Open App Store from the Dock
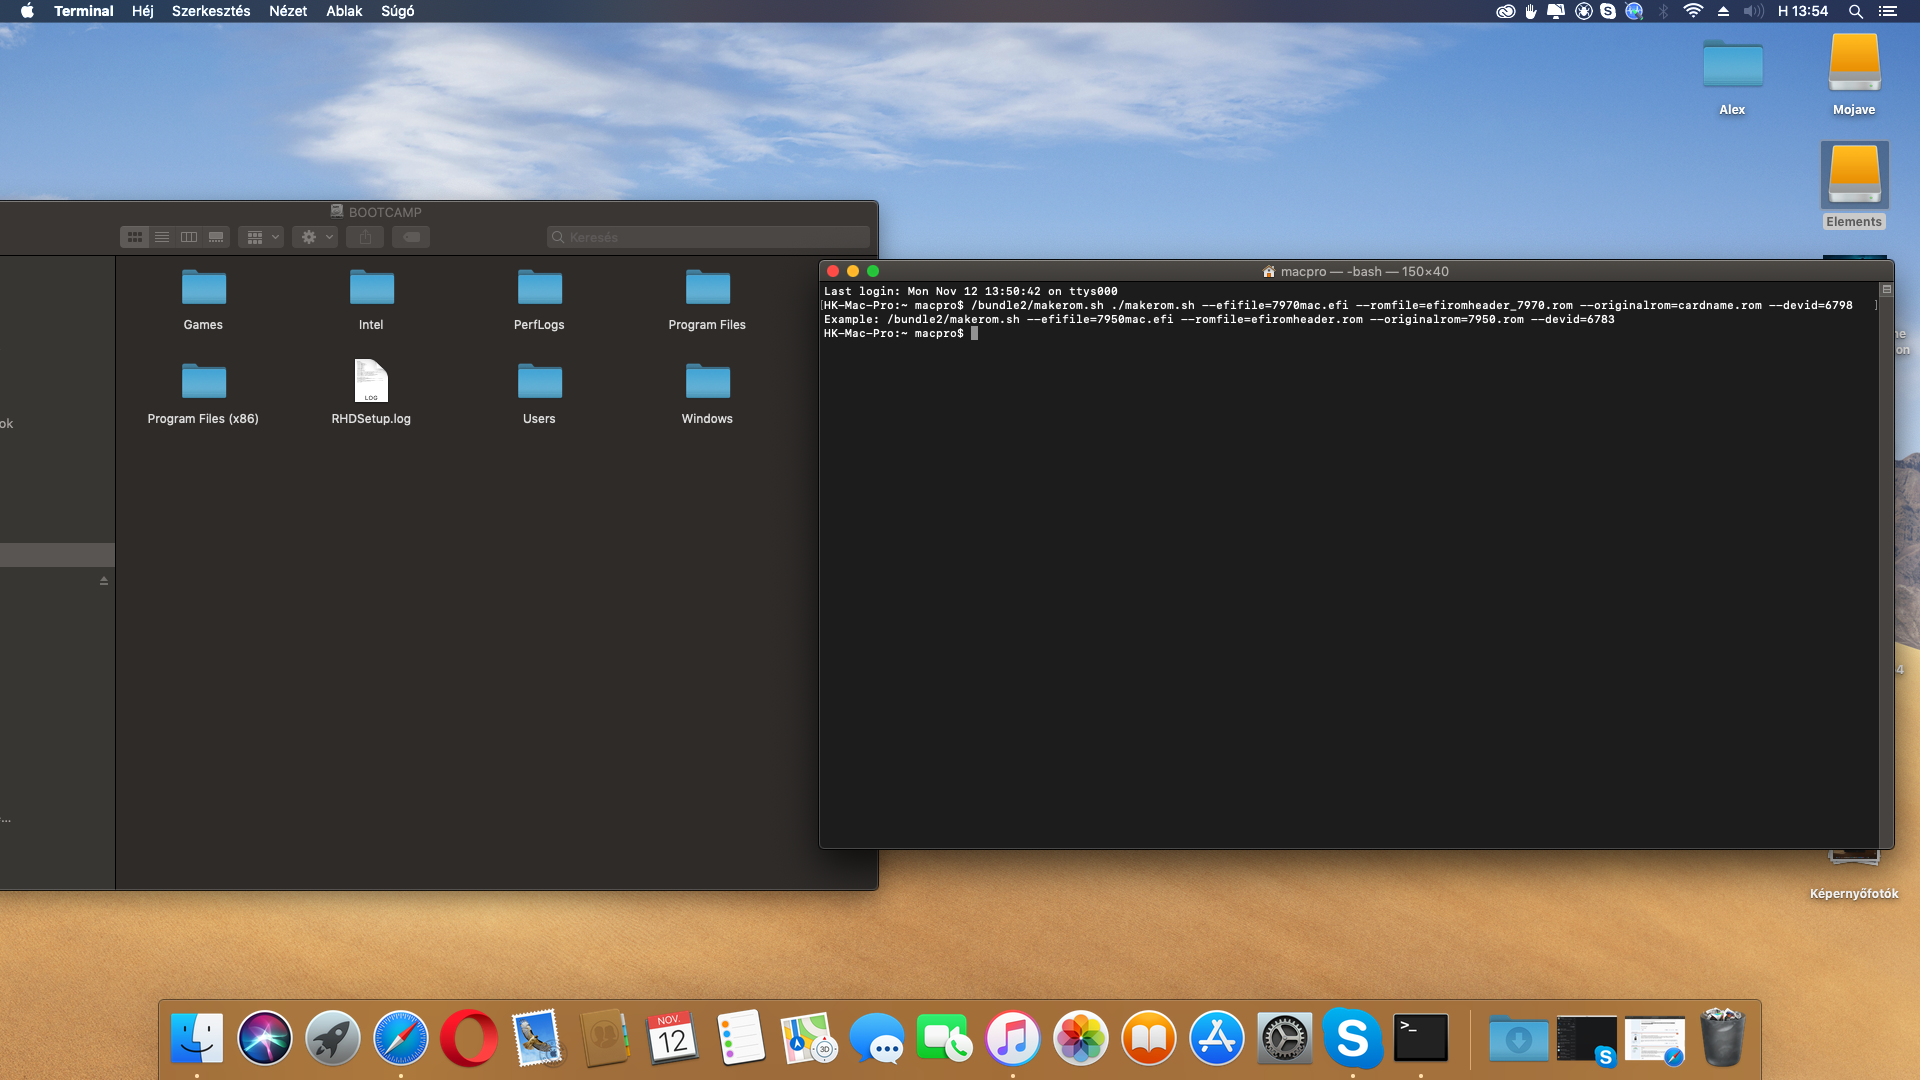Screen dimensions: 1920x1080 [1217, 1038]
